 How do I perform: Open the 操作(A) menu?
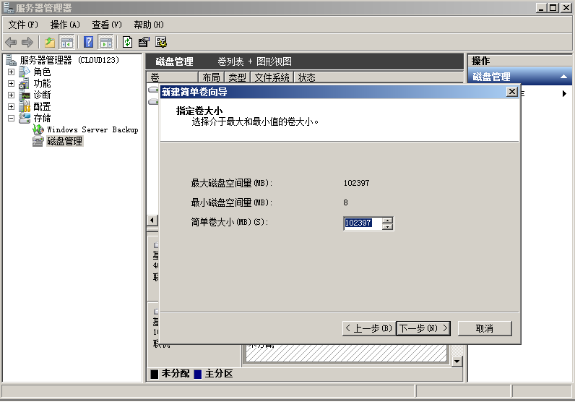pyautogui.click(x=65, y=25)
